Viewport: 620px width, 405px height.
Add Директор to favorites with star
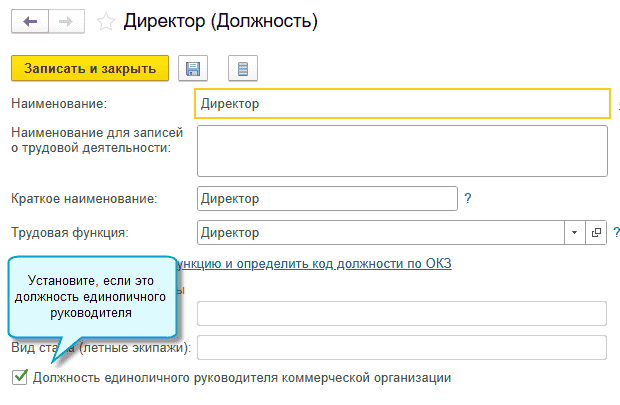[105, 22]
